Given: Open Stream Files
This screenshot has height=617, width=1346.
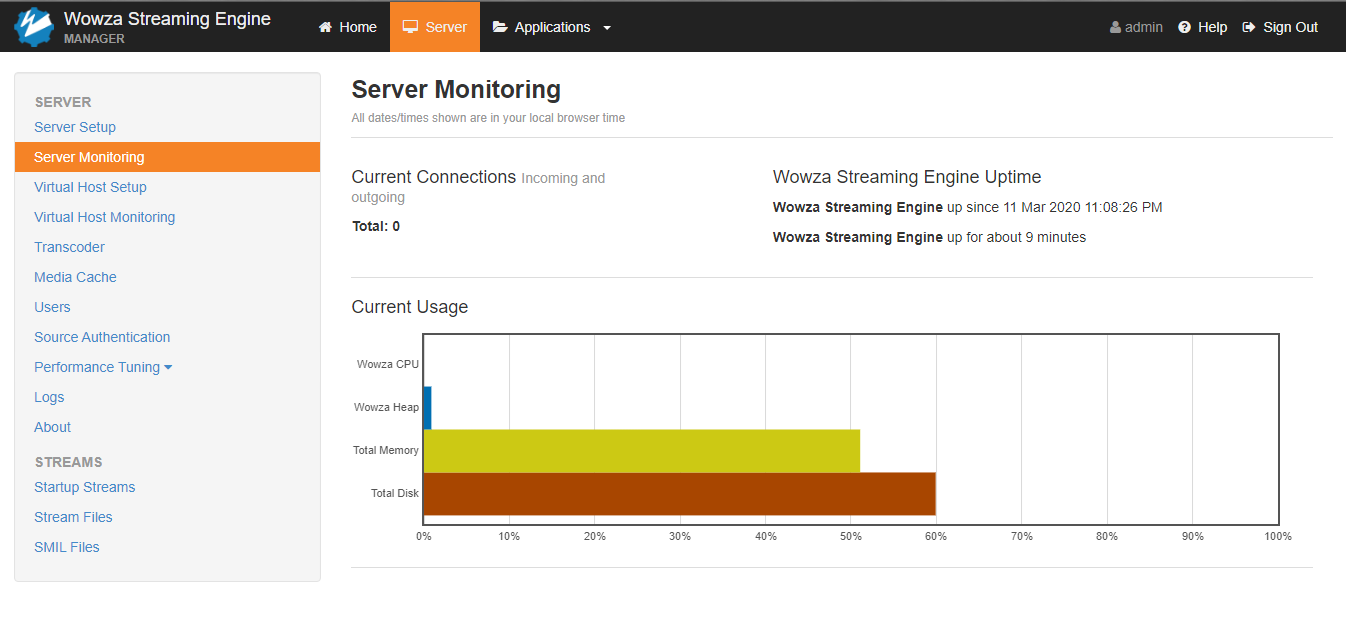Looking at the screenshot, I should coord(73,517).
